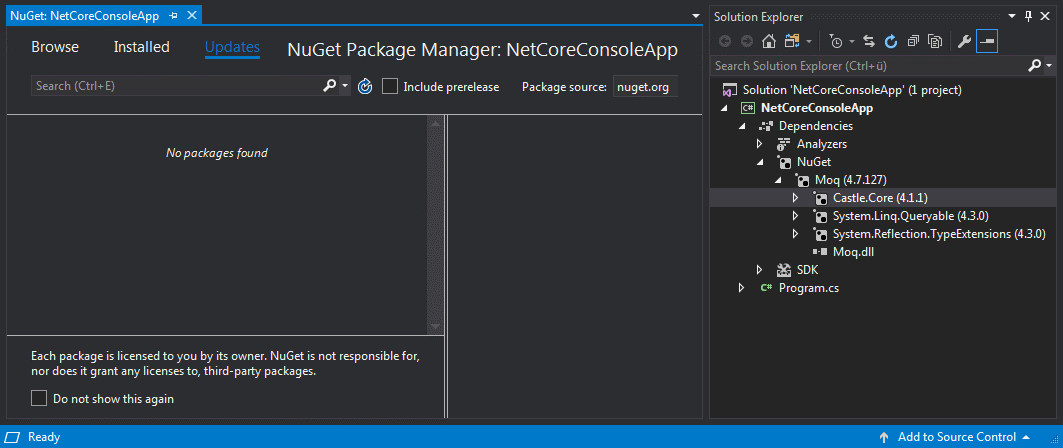The image size is (1063, 448).
Task: Click the Sync with Active Document icon
Action: point(869,41)
